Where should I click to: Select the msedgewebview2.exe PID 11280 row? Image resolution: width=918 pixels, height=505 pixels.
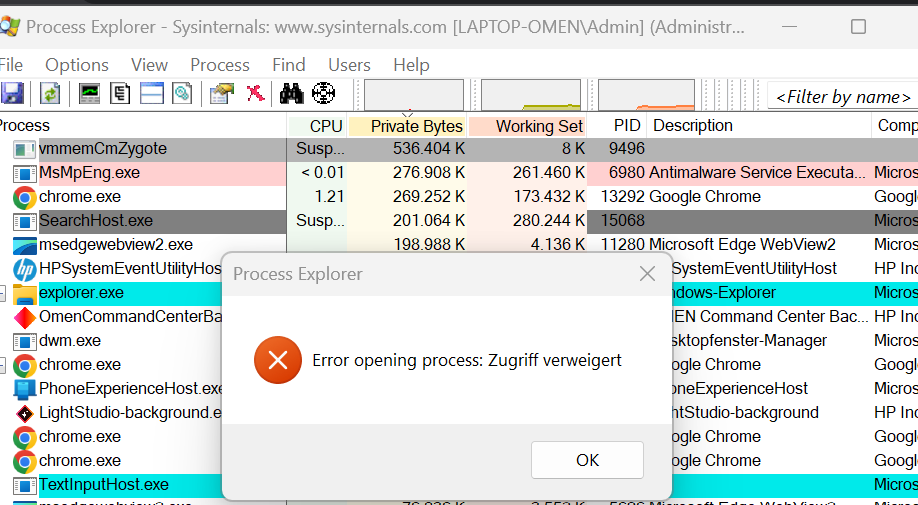pos(459,246)
